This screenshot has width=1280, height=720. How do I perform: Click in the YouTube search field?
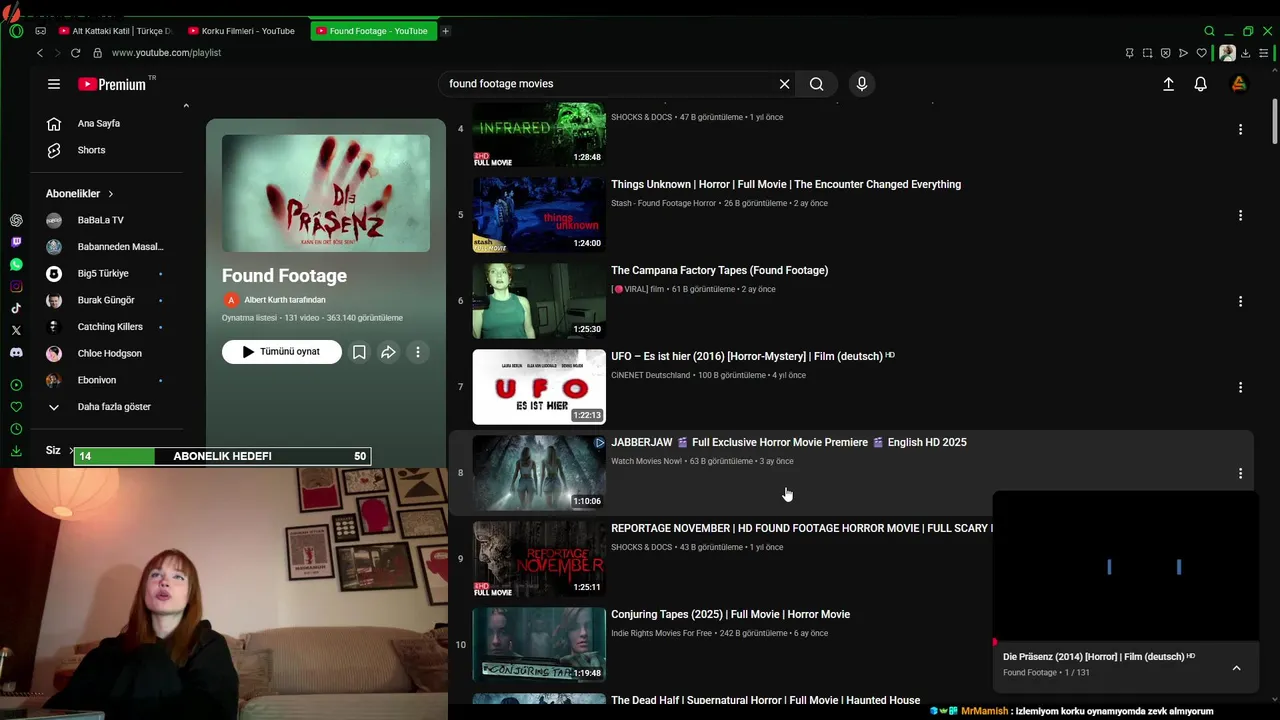click(x=610, y=84)
